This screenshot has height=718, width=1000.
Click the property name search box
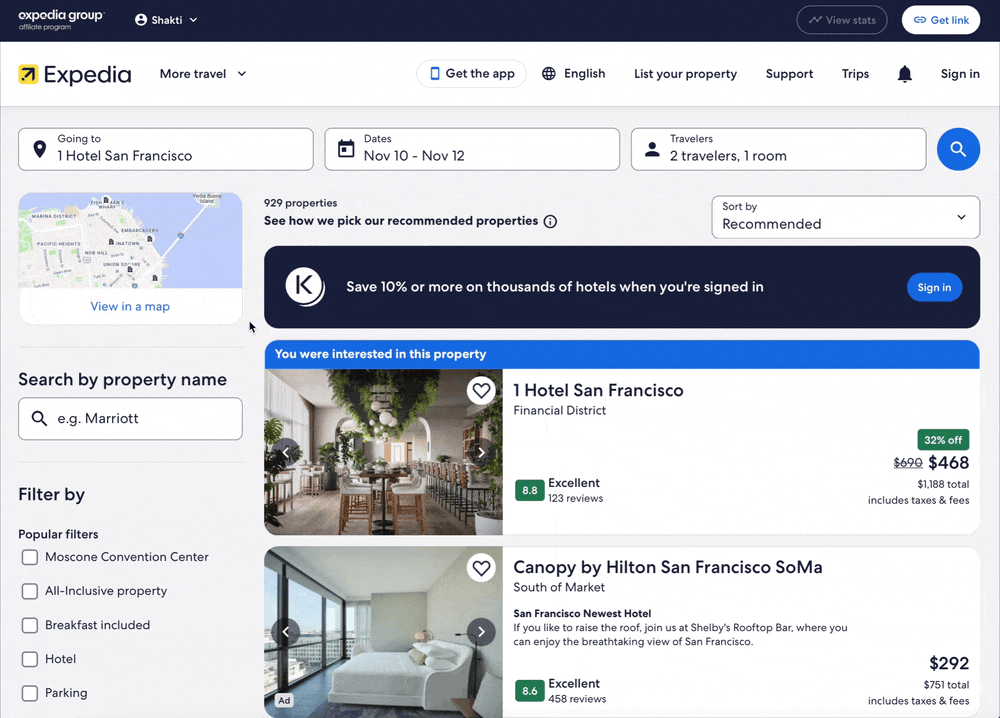(130, 419)
